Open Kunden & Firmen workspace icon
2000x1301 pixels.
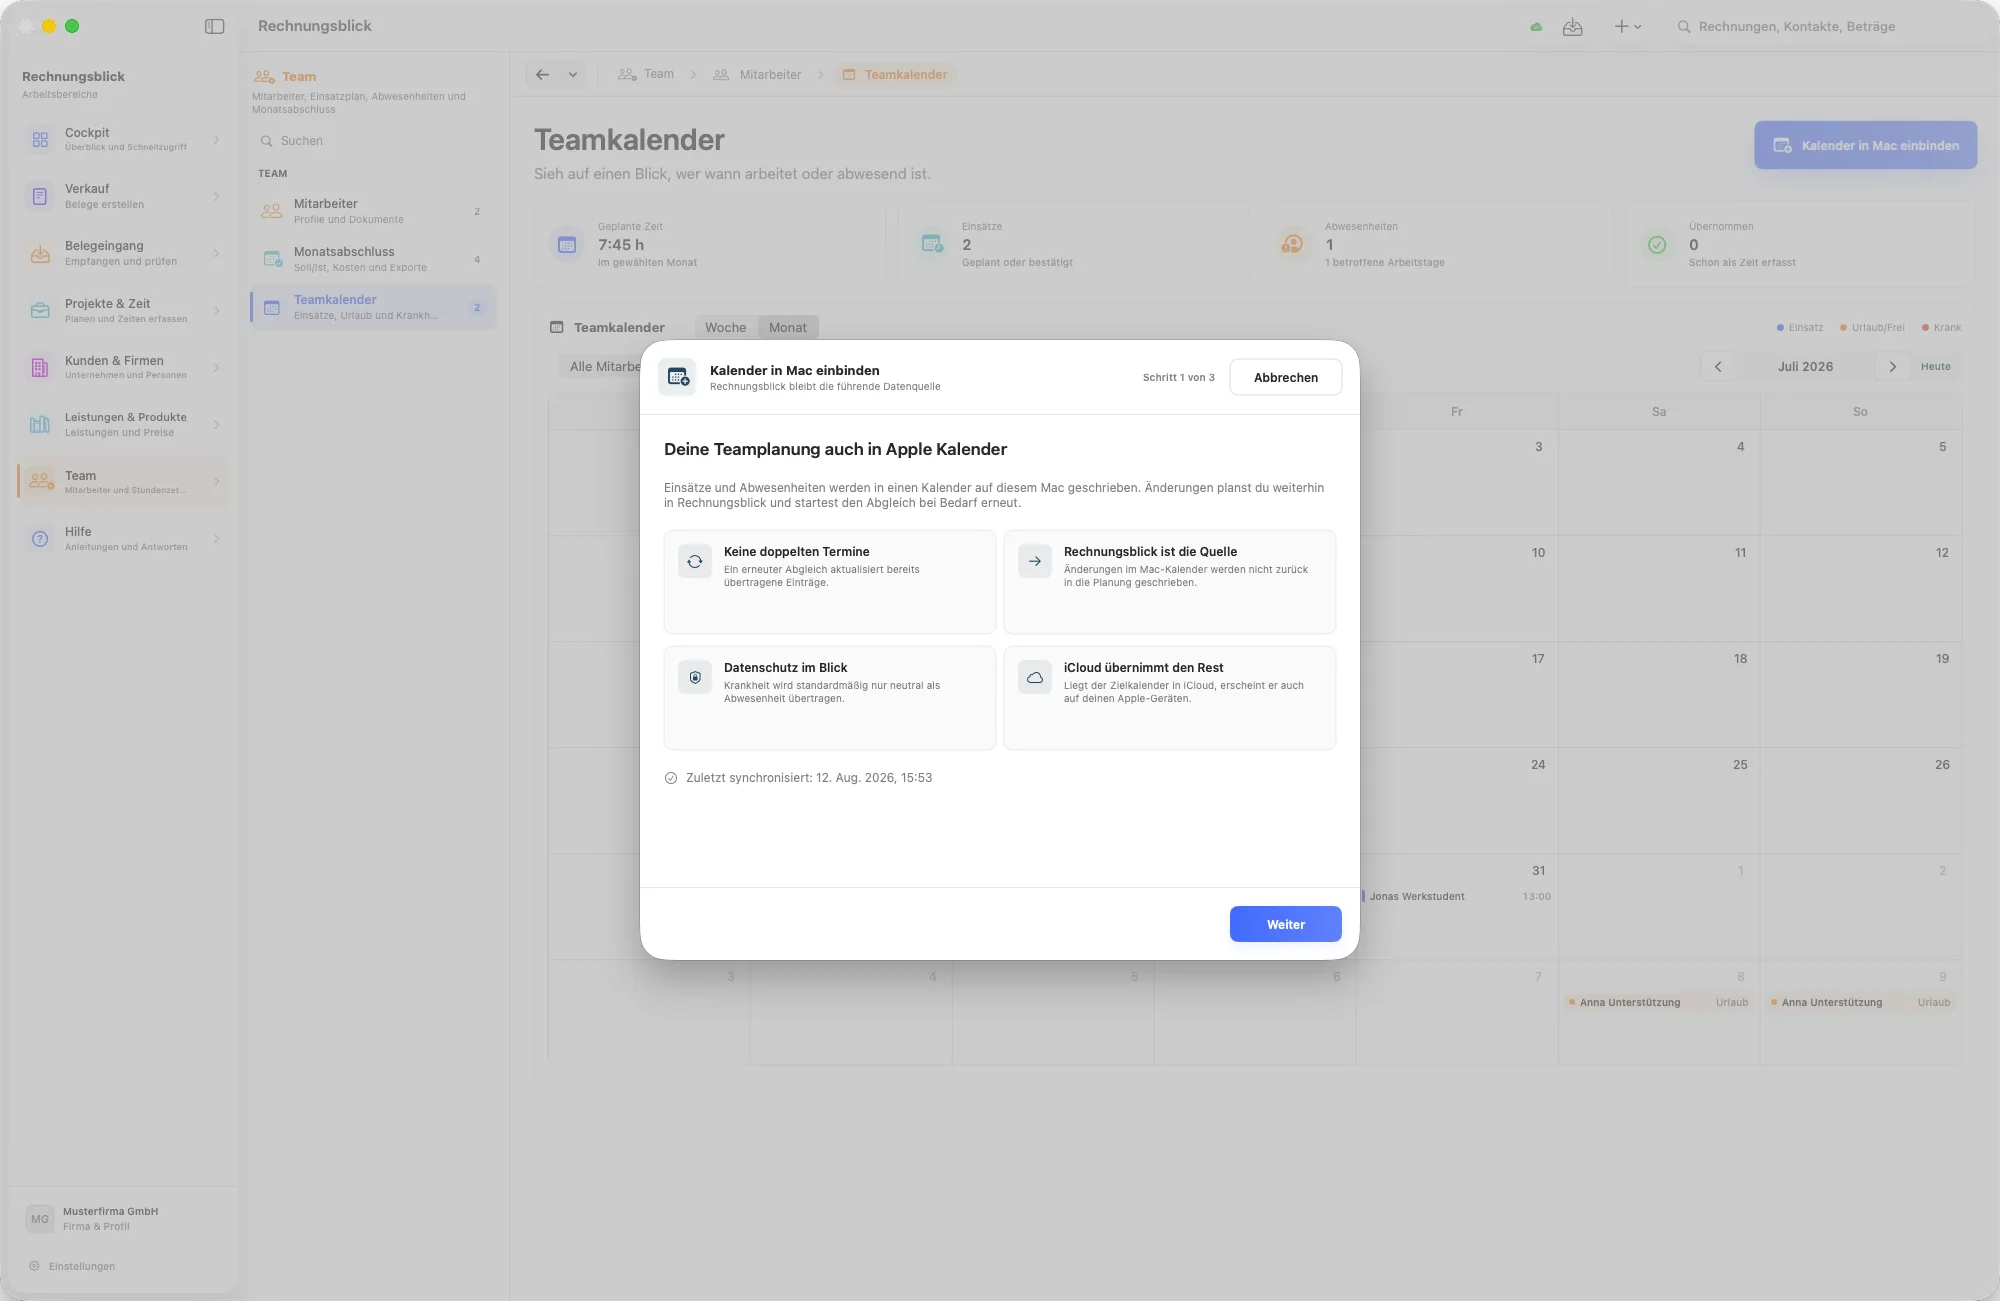(x=40, y=368)
